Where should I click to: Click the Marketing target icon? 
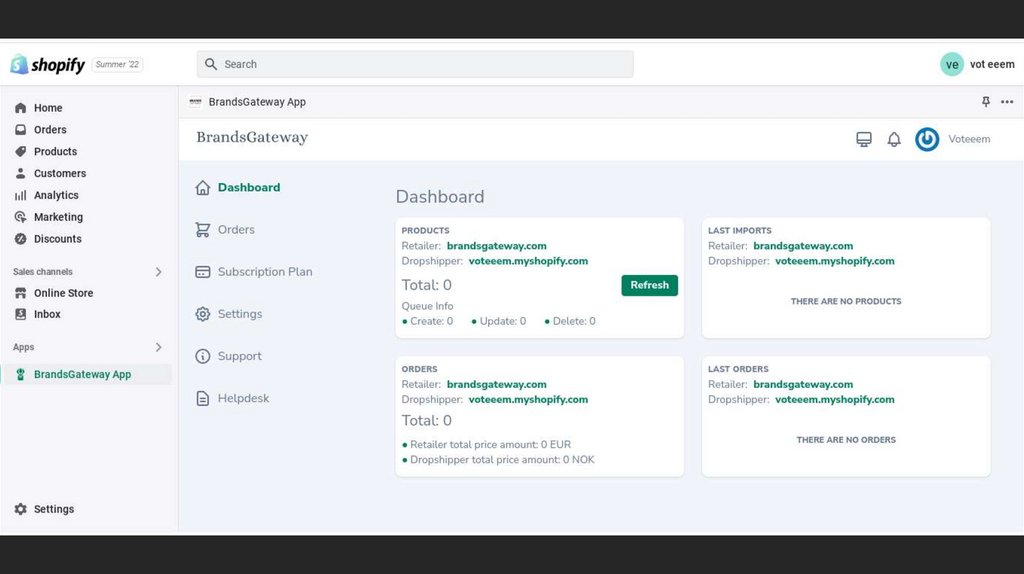[x=21, y=217]
